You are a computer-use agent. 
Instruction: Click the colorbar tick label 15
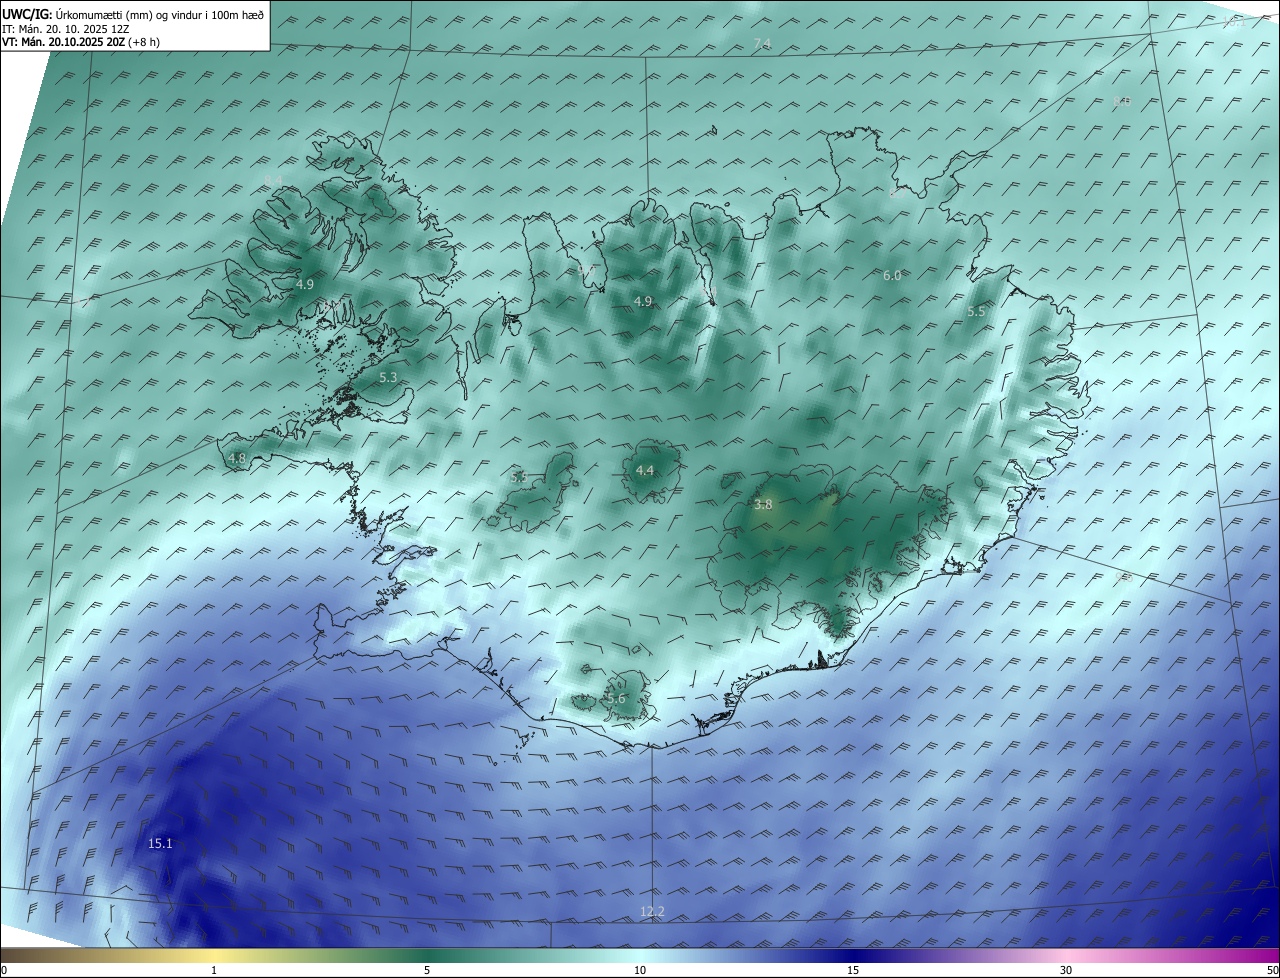point(853,970)
